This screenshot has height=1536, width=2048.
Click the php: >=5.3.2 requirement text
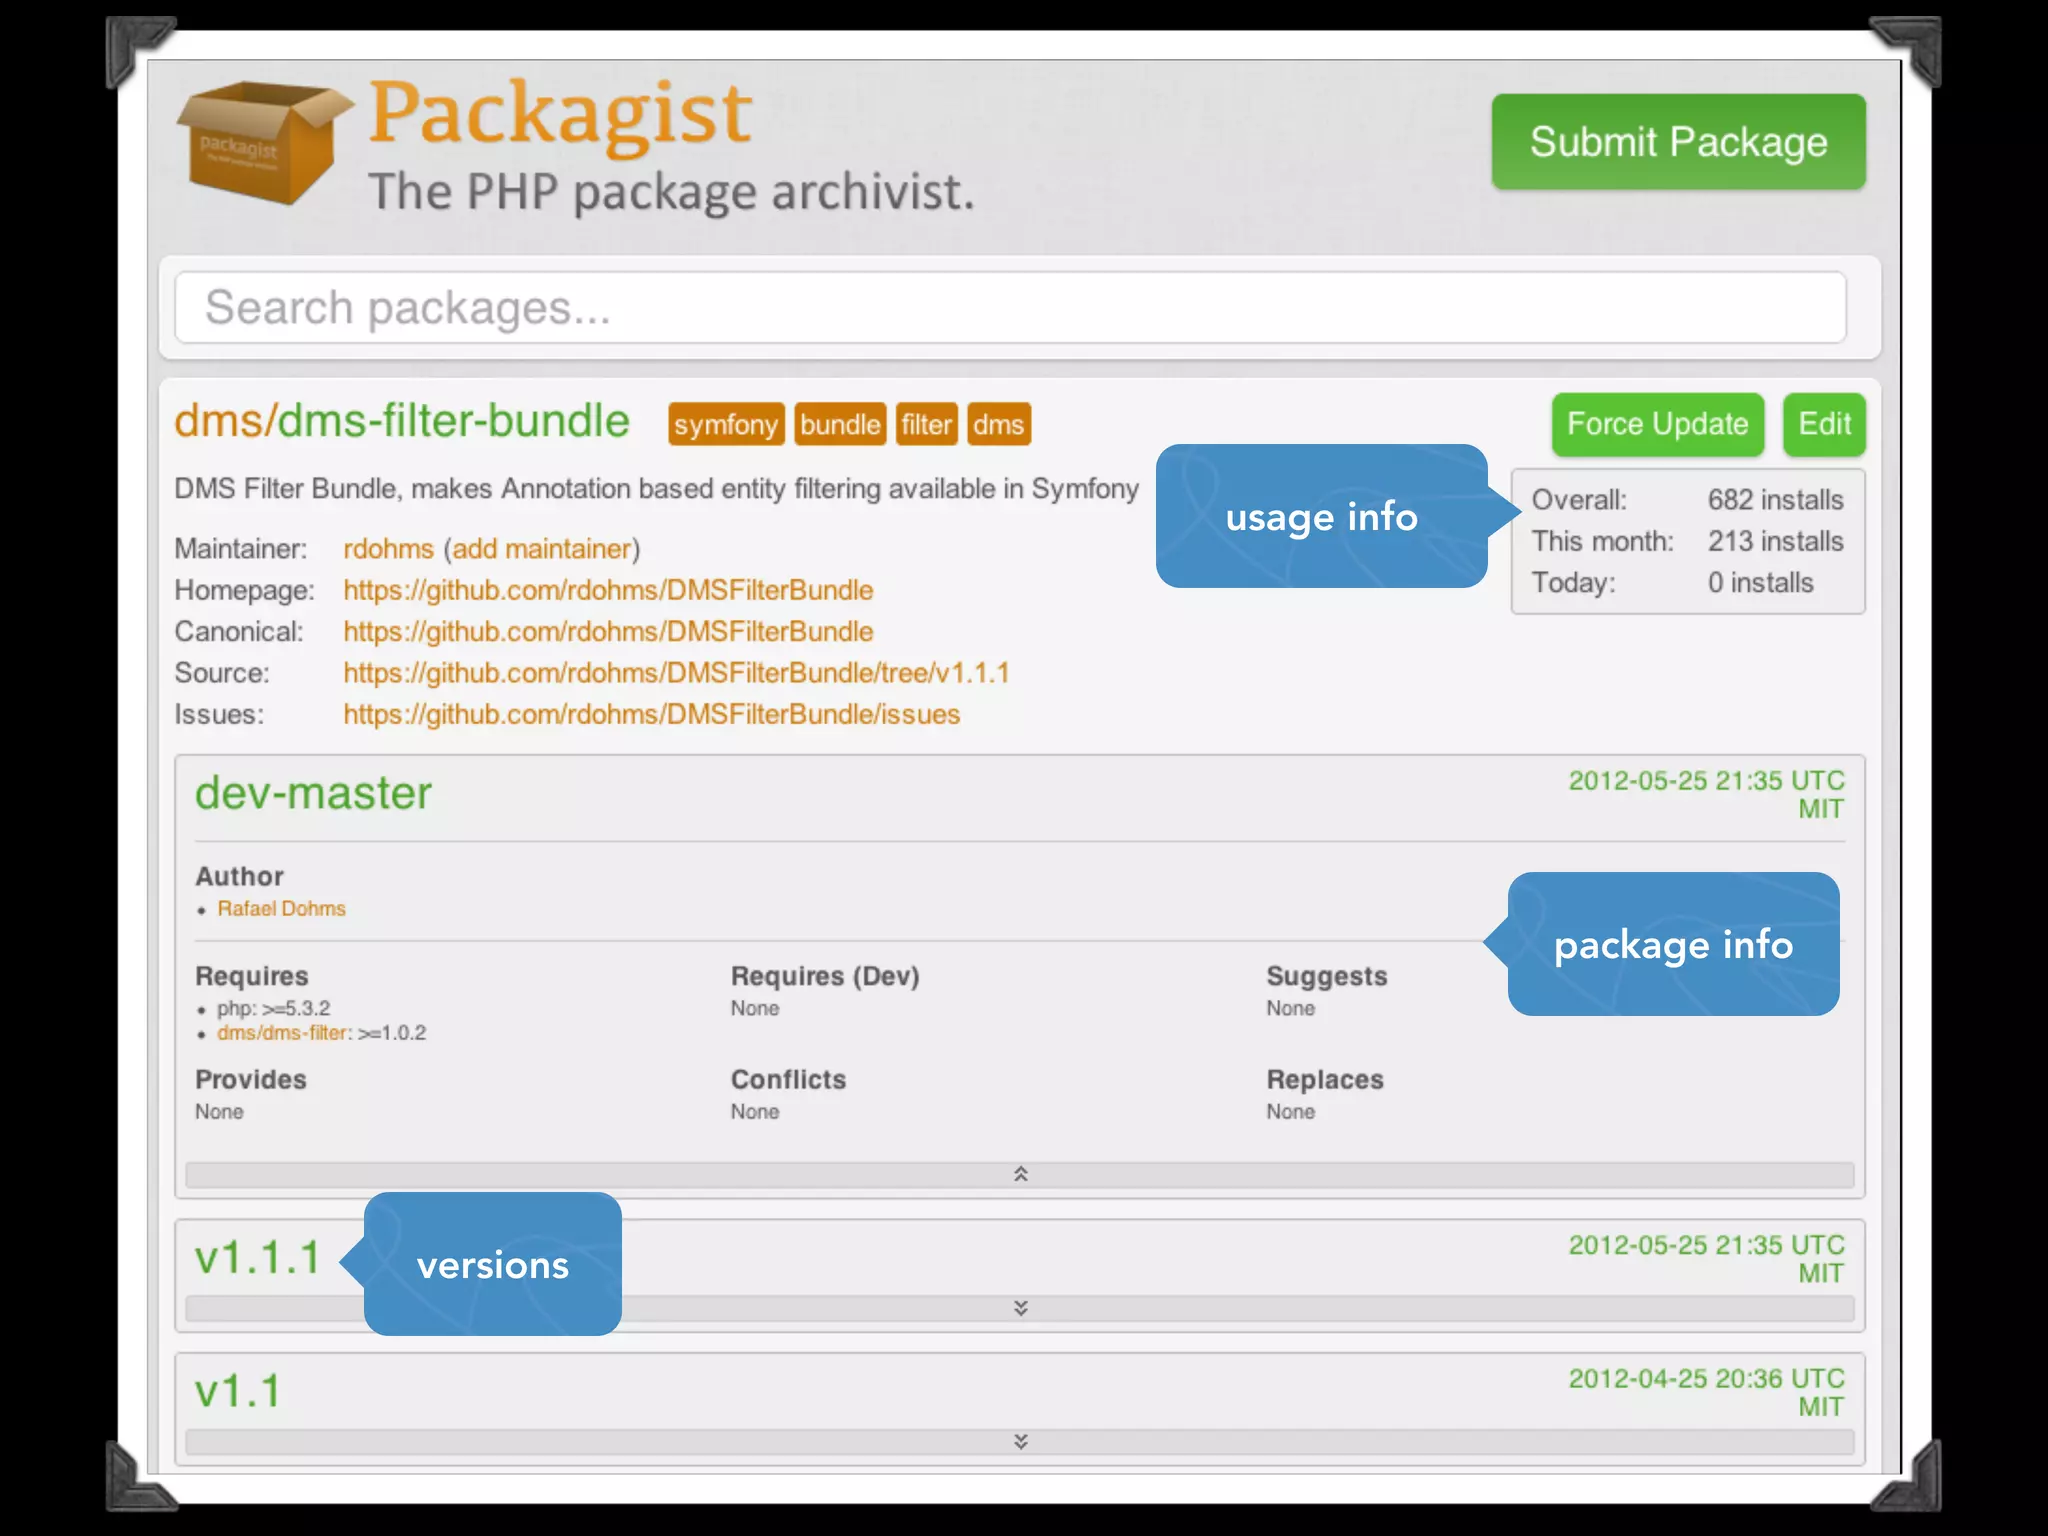click(273, 1008)
